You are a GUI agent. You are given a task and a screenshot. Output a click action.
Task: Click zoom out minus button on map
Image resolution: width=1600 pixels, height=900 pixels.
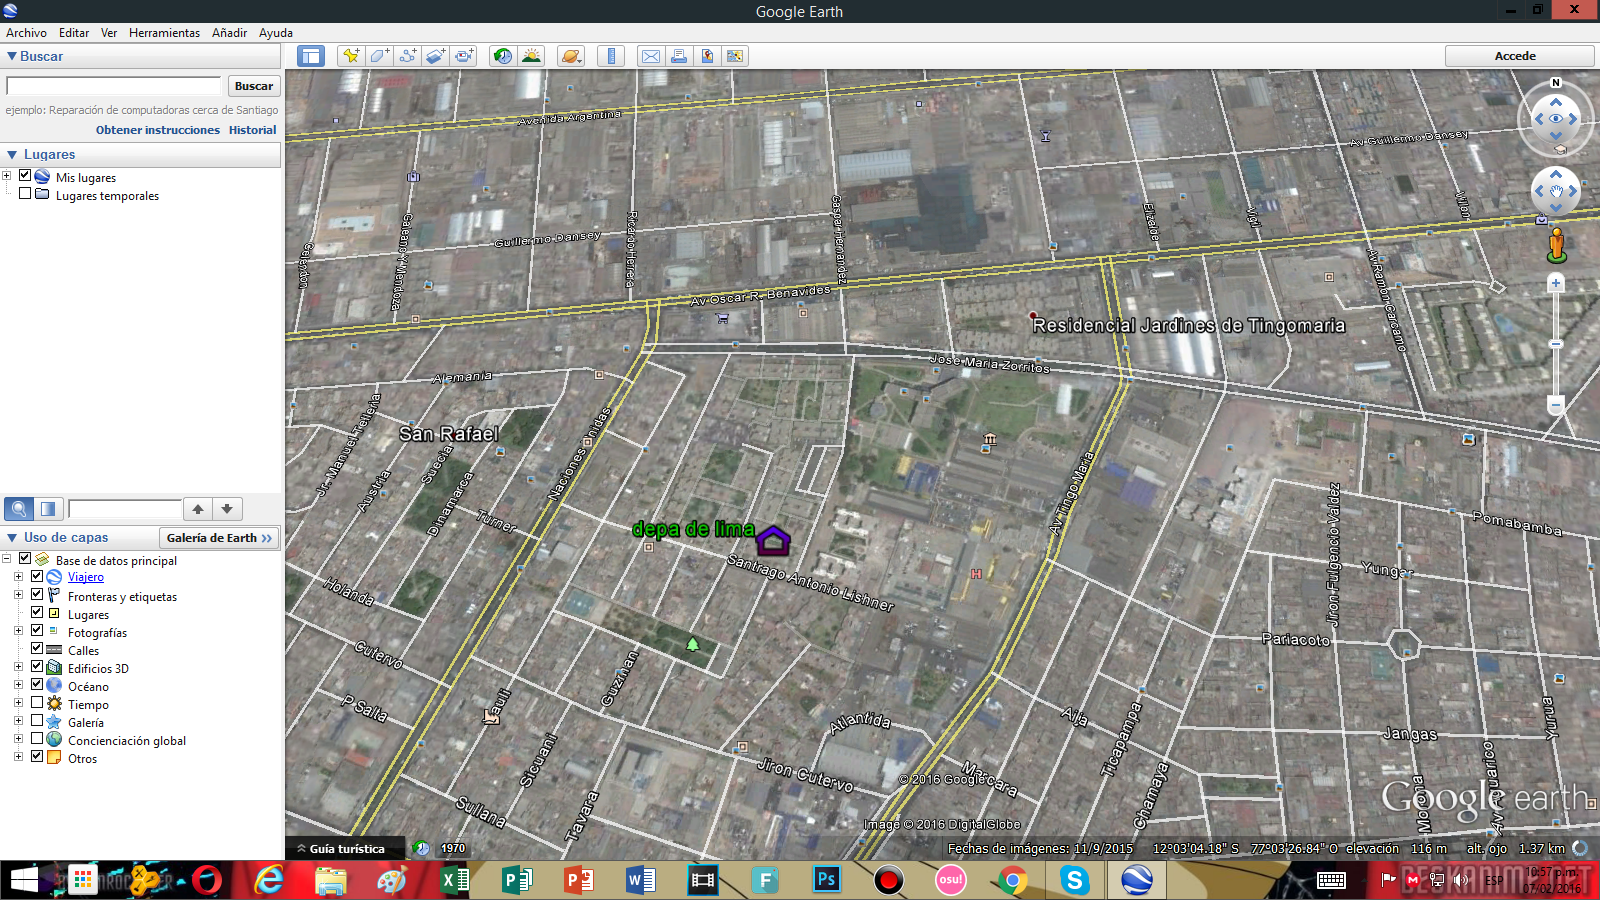[x=1556, y=405]
